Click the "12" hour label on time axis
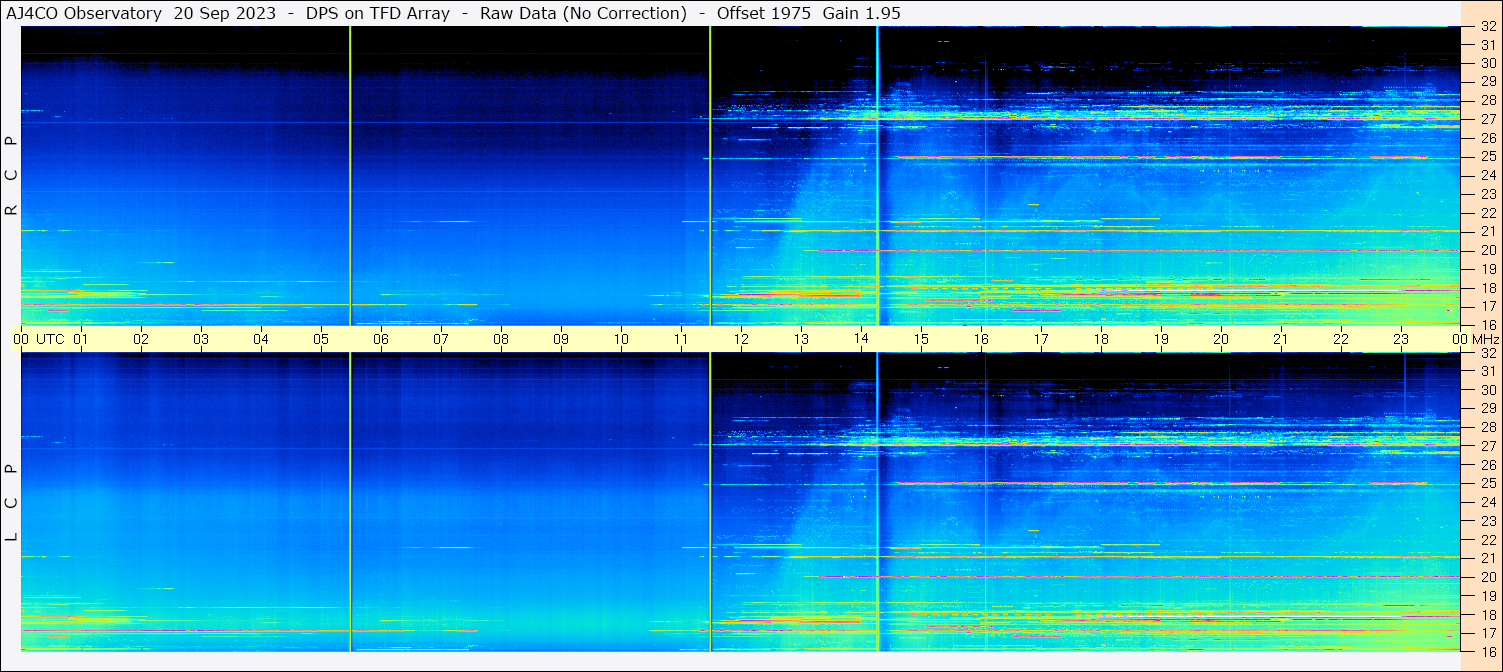Viewport: 1503px width, 672px height. pos(741,339)
